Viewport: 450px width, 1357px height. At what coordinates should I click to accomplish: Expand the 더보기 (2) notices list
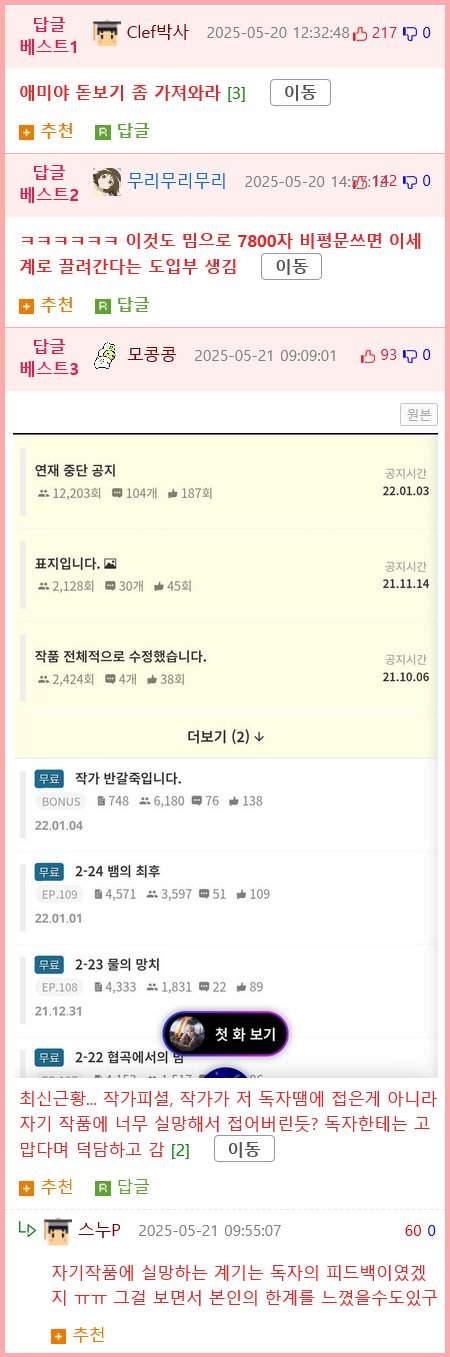226,736
